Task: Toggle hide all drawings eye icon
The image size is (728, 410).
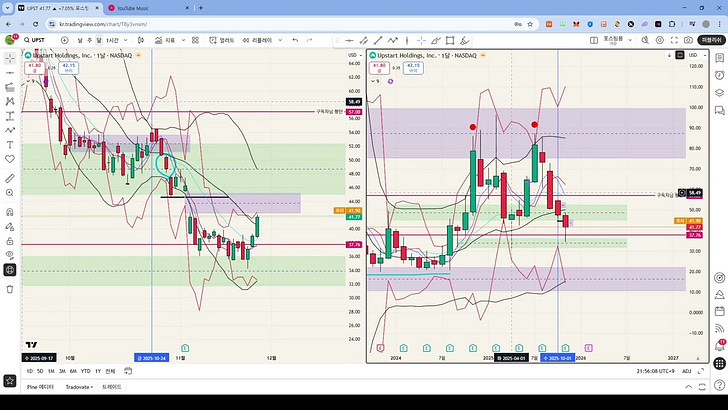Action: coord(10,255)
